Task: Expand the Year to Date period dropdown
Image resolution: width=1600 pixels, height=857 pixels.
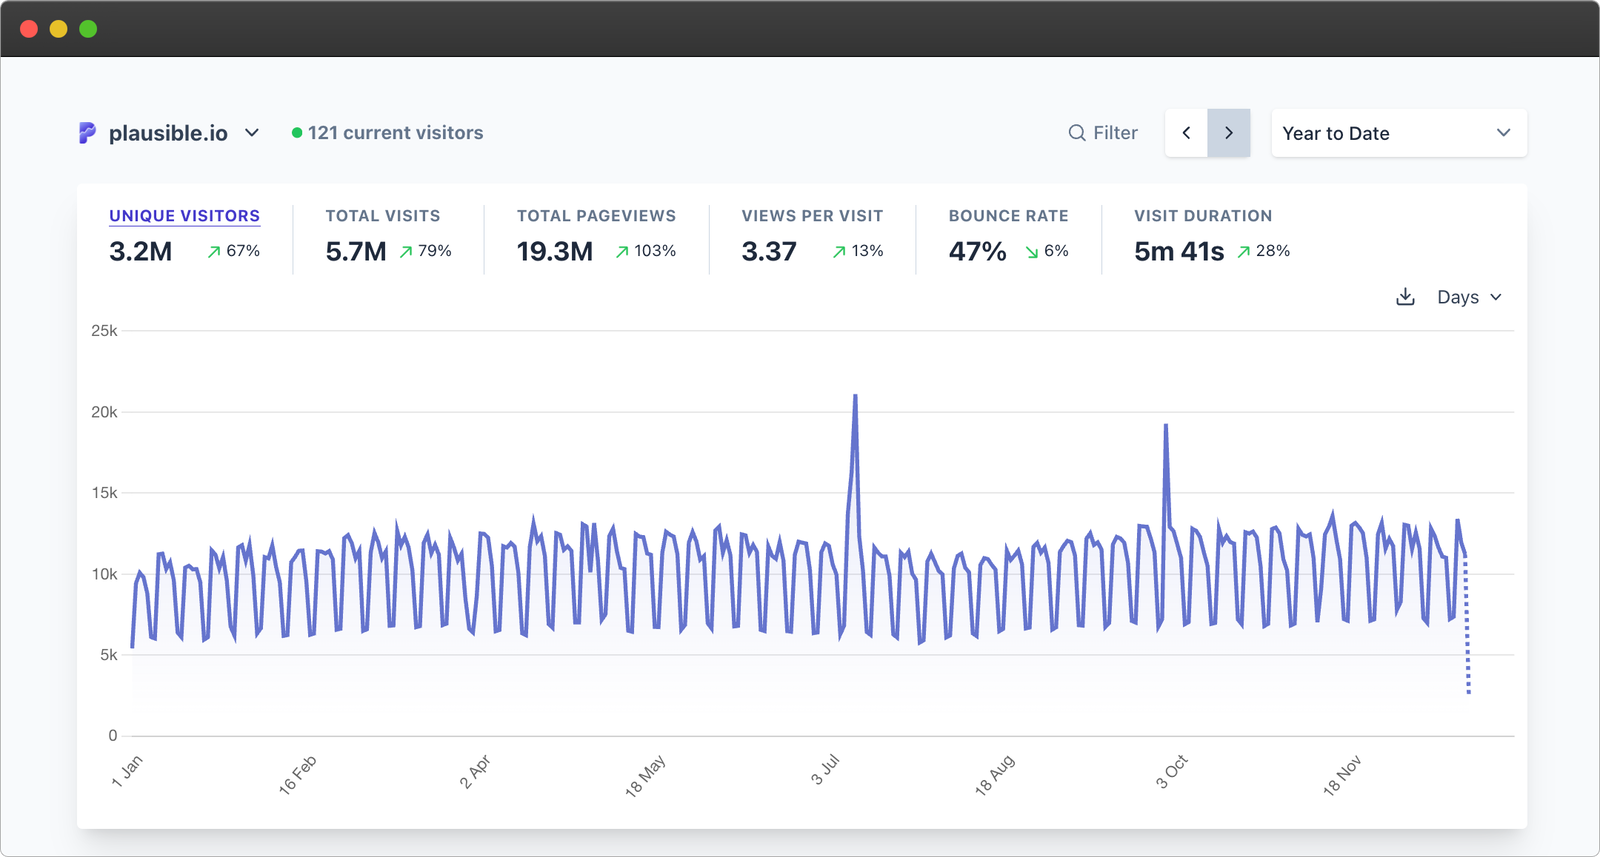Action: click(x=1398, y=133)
